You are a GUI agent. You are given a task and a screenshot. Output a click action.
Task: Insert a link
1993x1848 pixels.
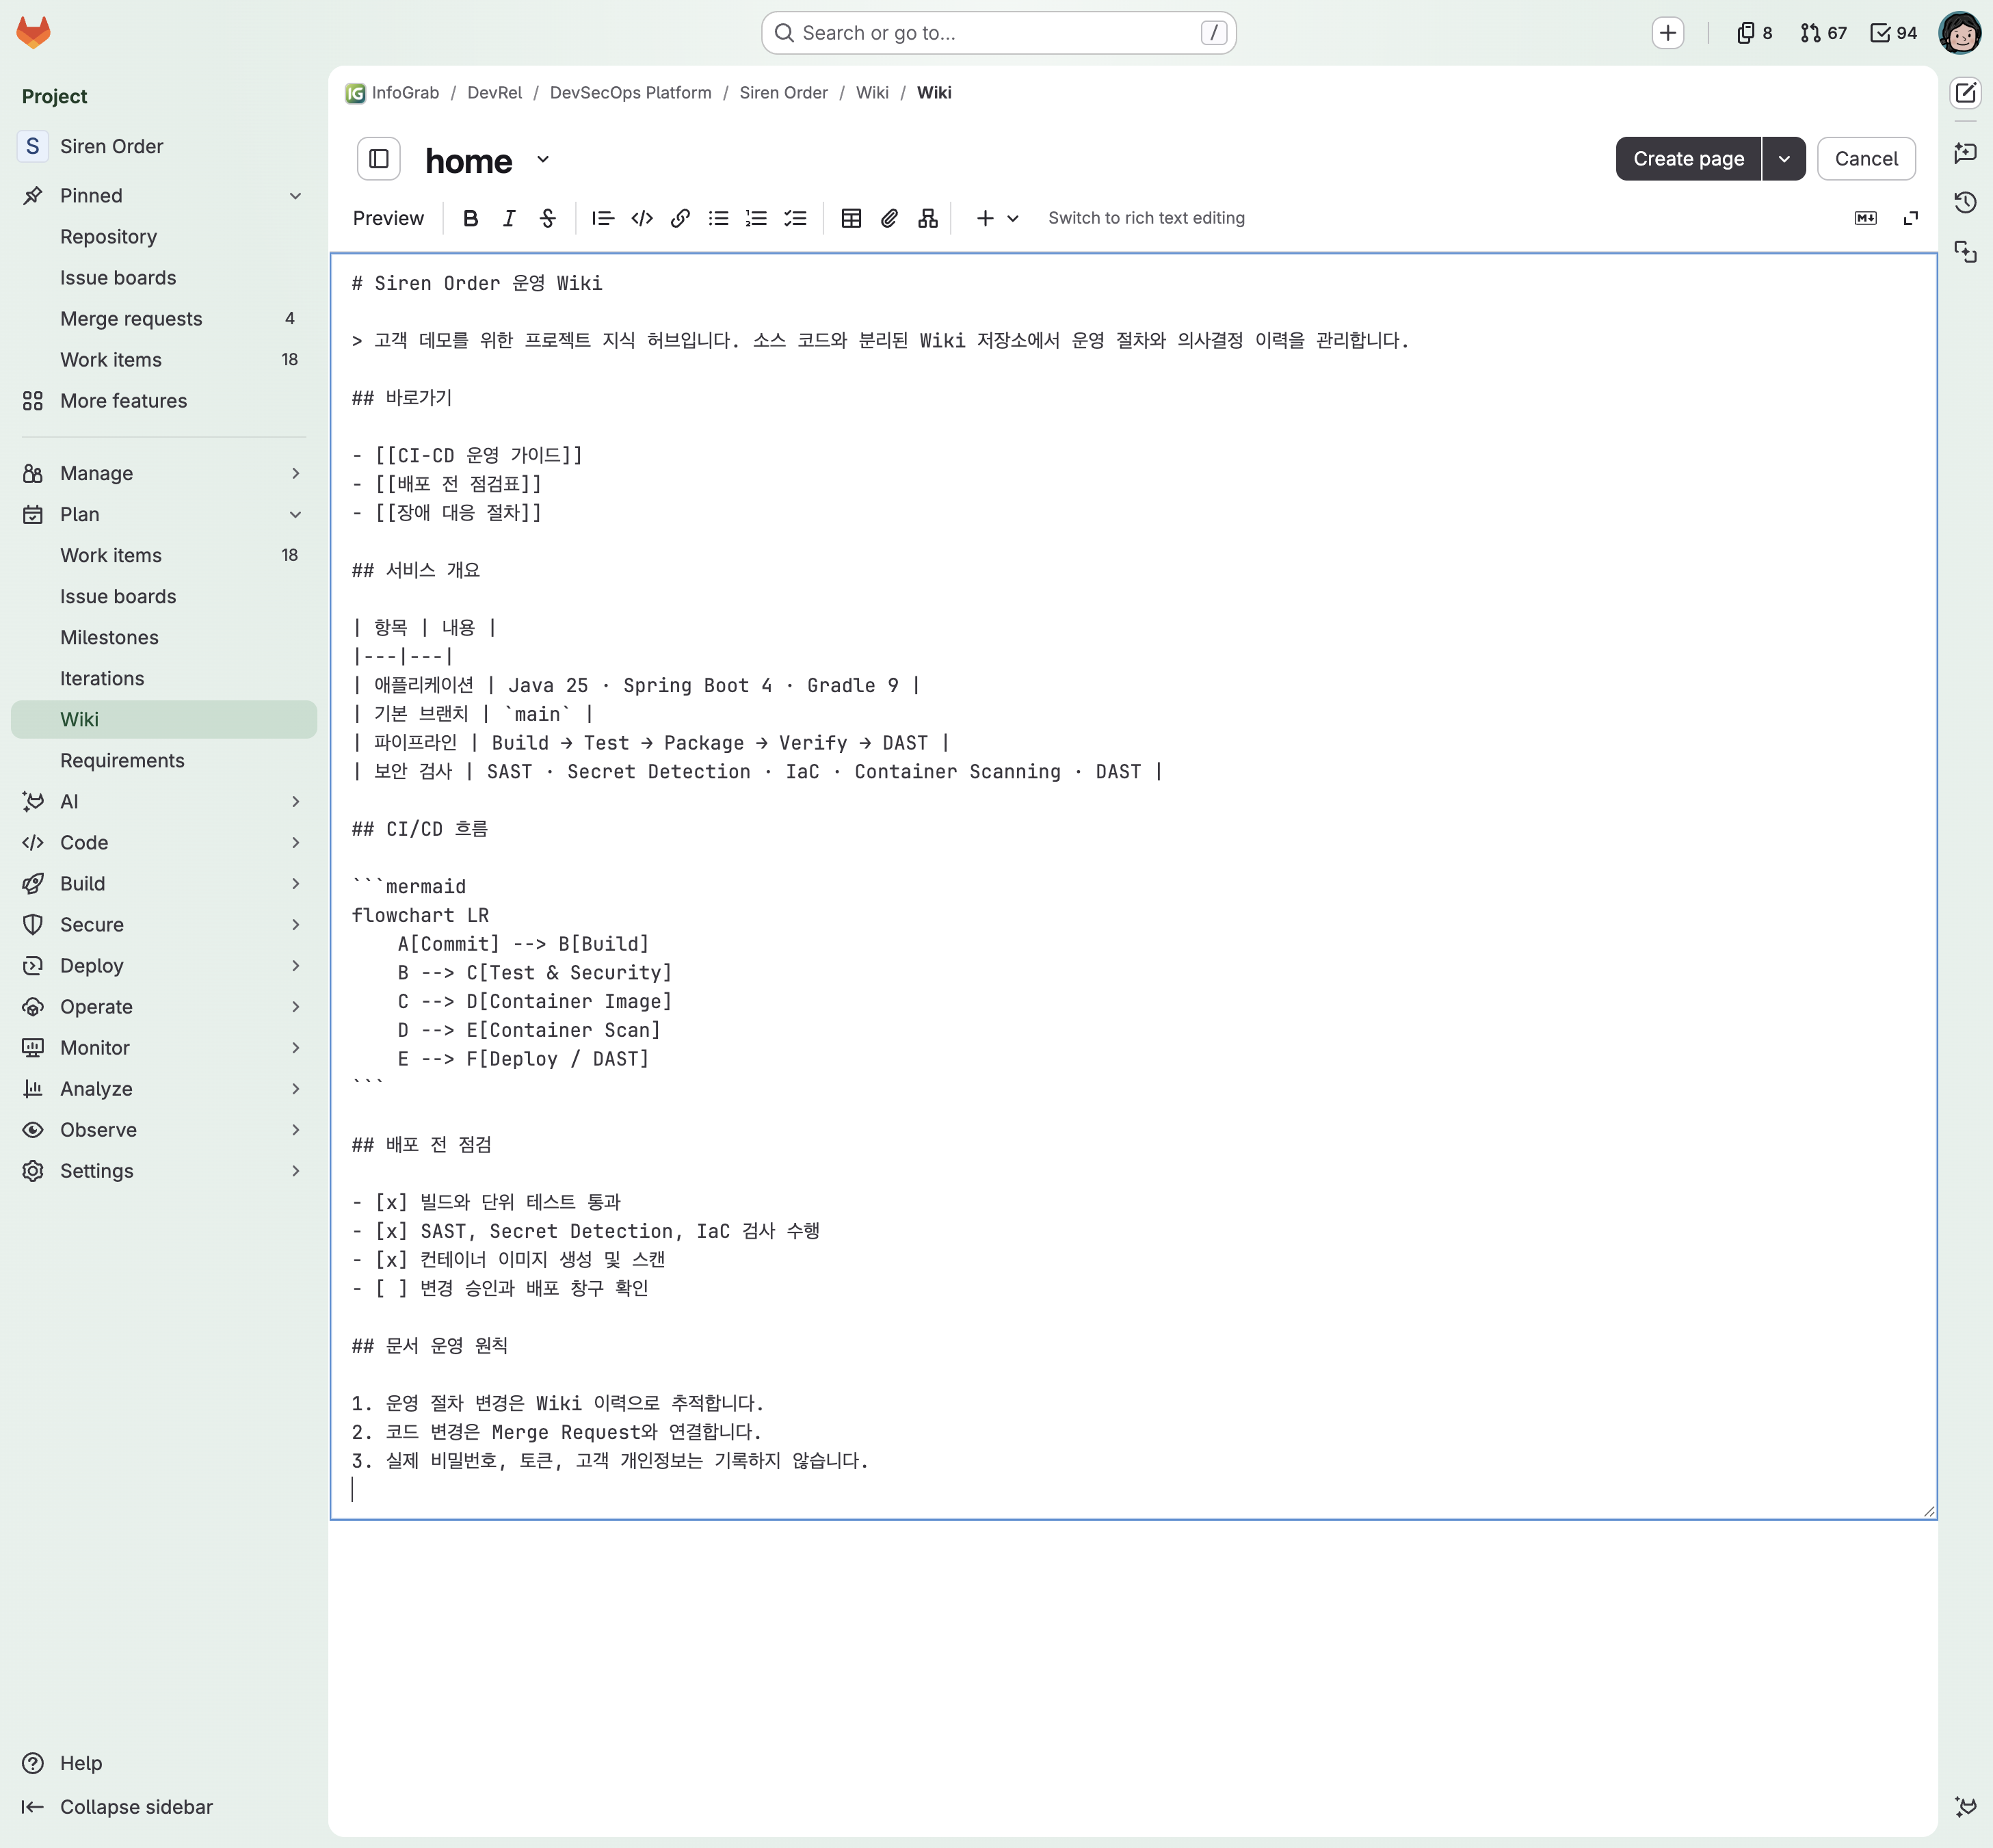click(680, 218)
